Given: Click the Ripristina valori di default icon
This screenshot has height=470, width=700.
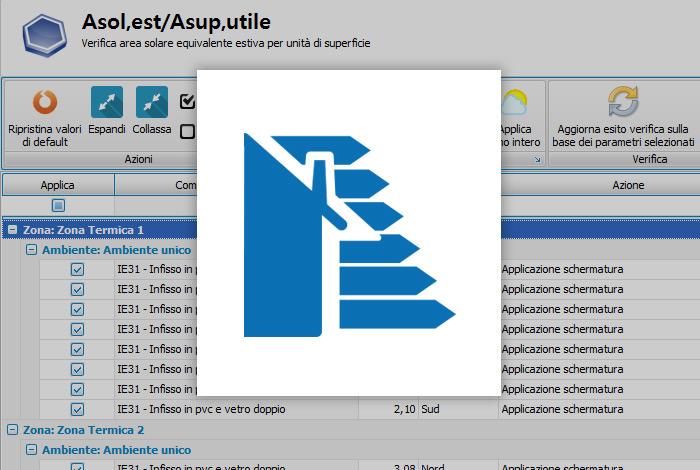Looking at the screenshot, I should click(x=45, y=102).
